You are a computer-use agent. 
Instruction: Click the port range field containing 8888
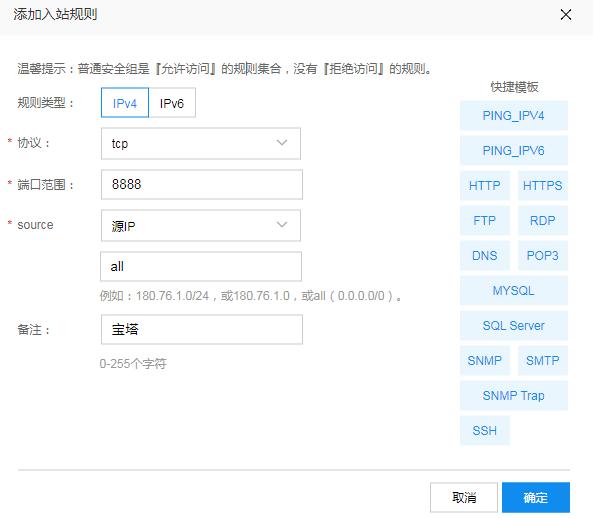tap(202, 185)
